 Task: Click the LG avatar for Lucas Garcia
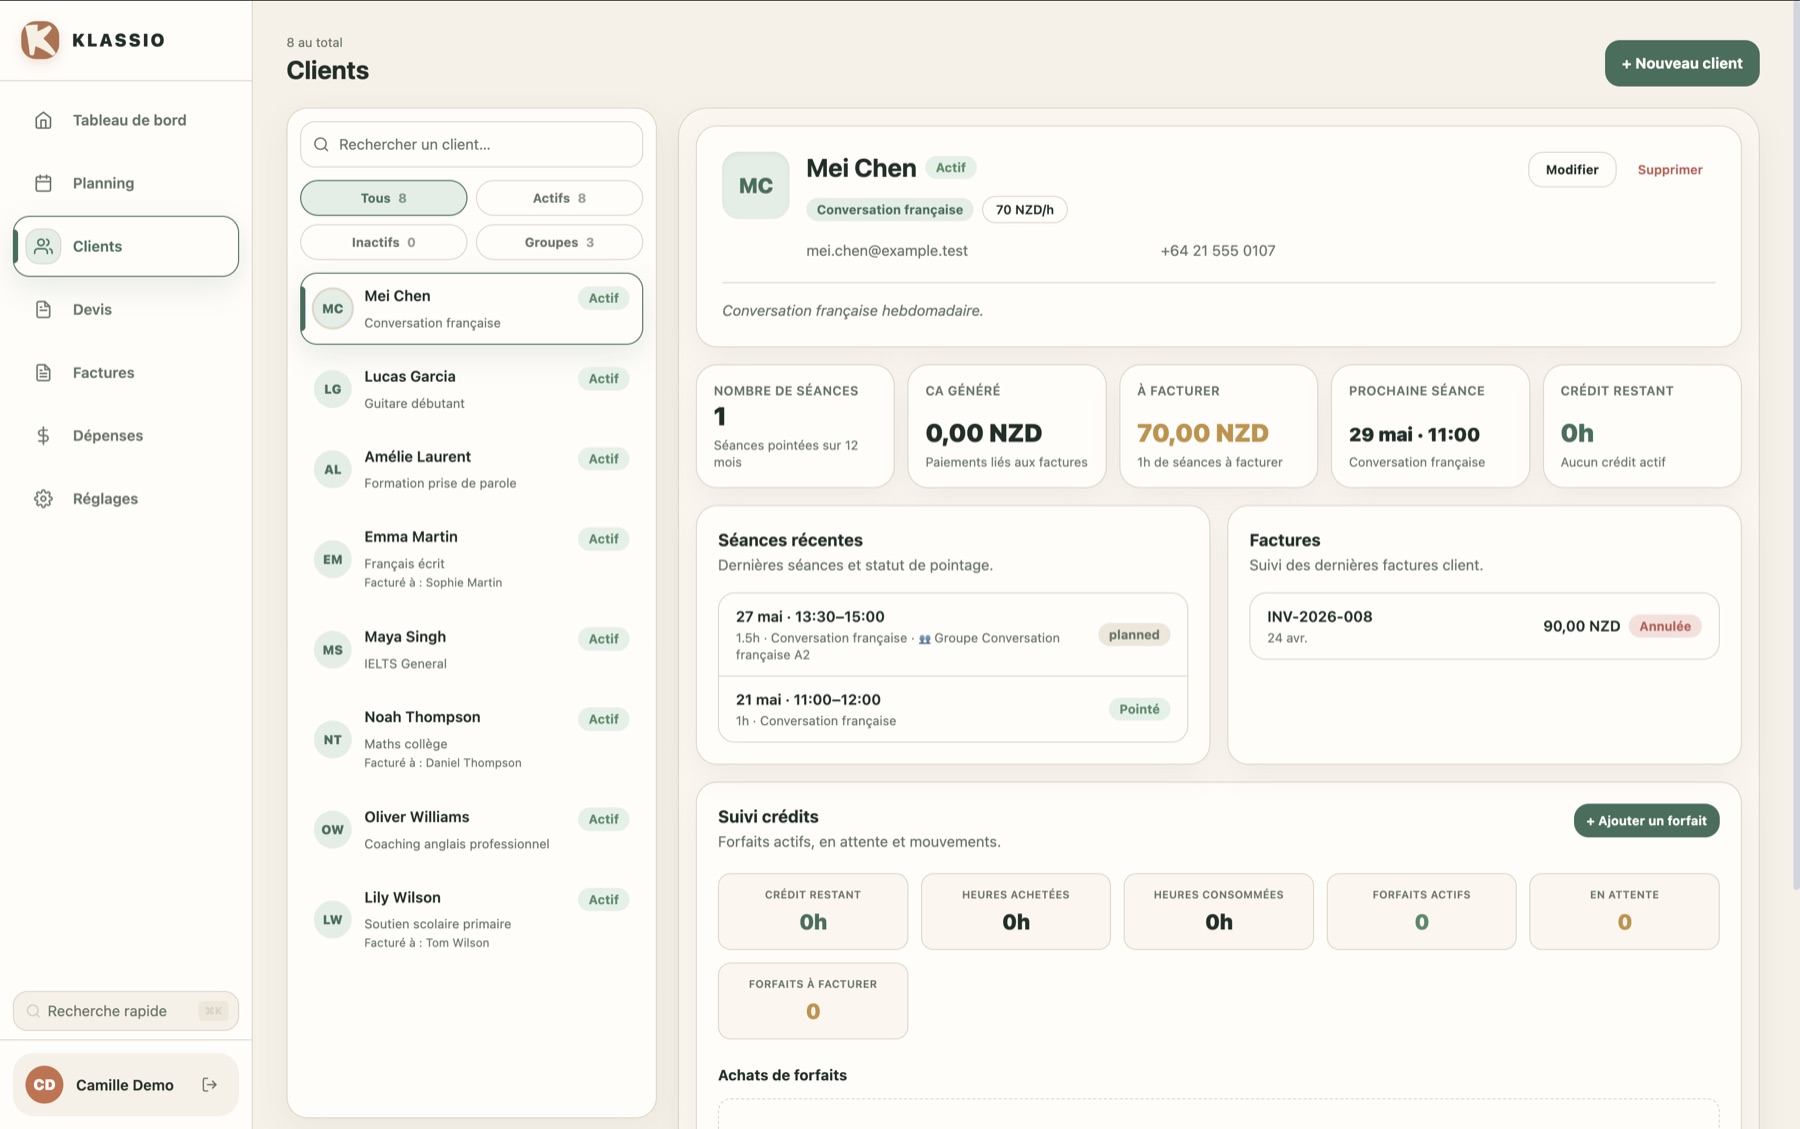pyautogui.click(x=332, y=389)
